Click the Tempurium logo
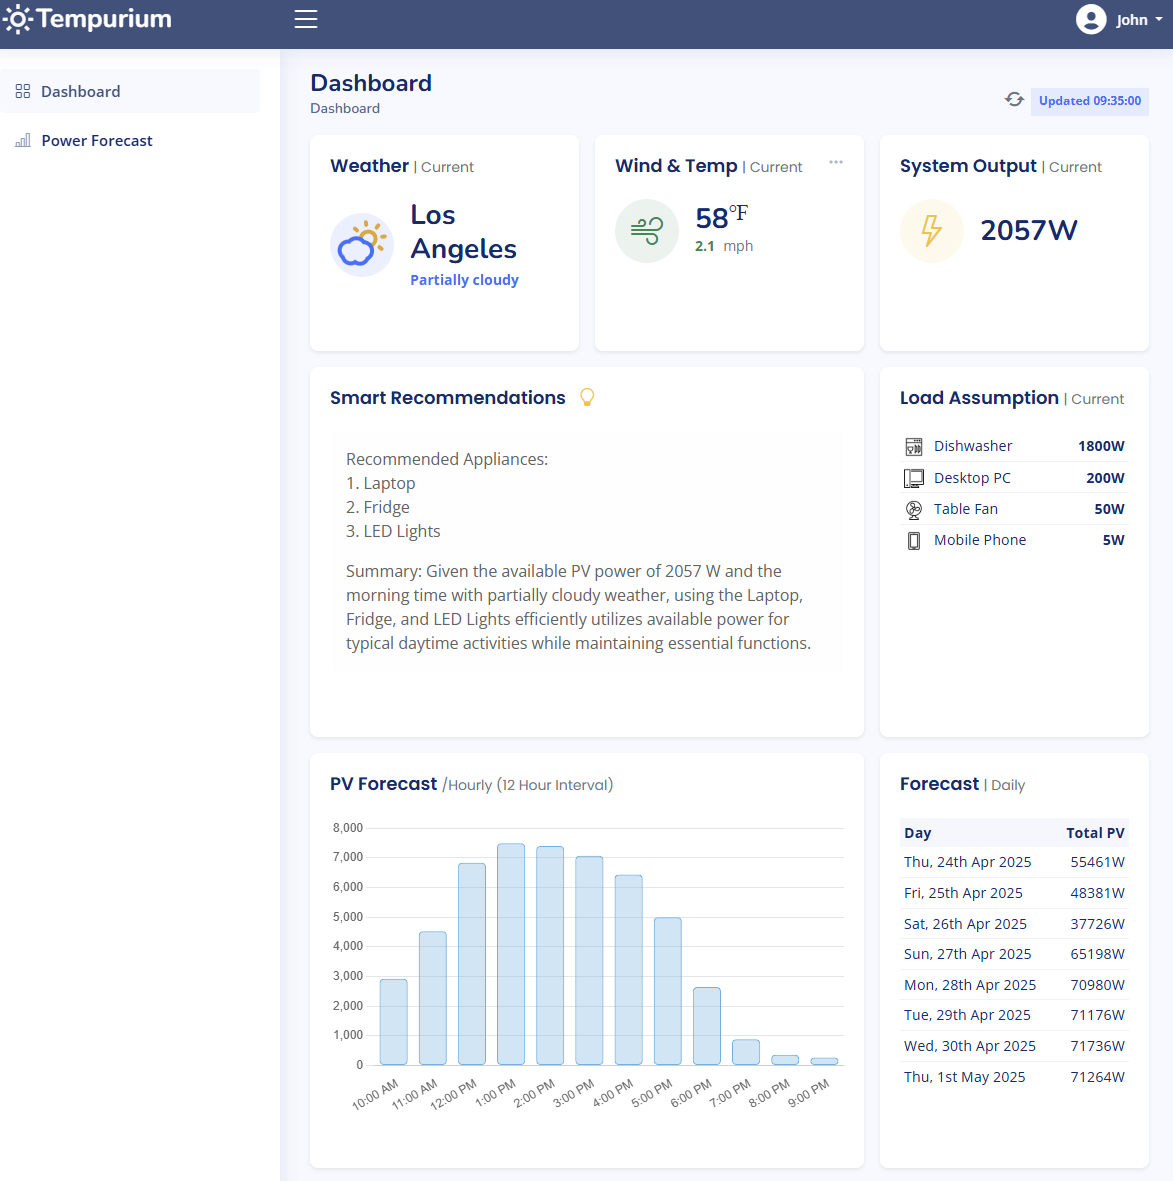The height and width of the screenshot is (1181, 1173). tap(88, 20)
